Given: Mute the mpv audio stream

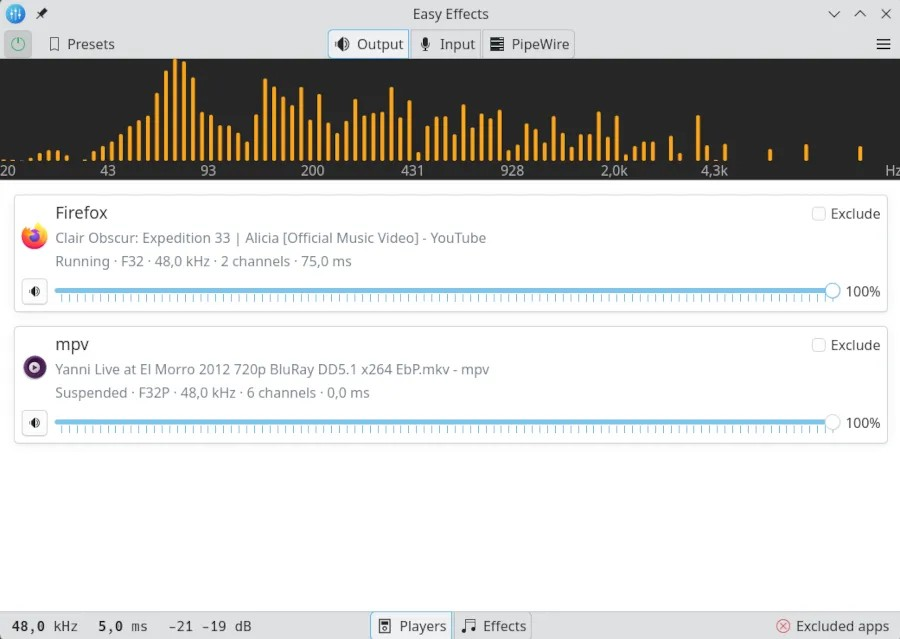Looking at the screenshot, I should 34,422.
